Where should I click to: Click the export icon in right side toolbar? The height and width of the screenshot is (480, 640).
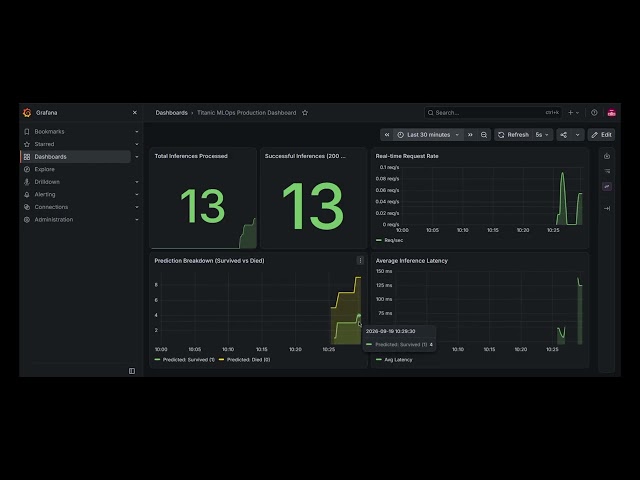[x=607, y=156]
